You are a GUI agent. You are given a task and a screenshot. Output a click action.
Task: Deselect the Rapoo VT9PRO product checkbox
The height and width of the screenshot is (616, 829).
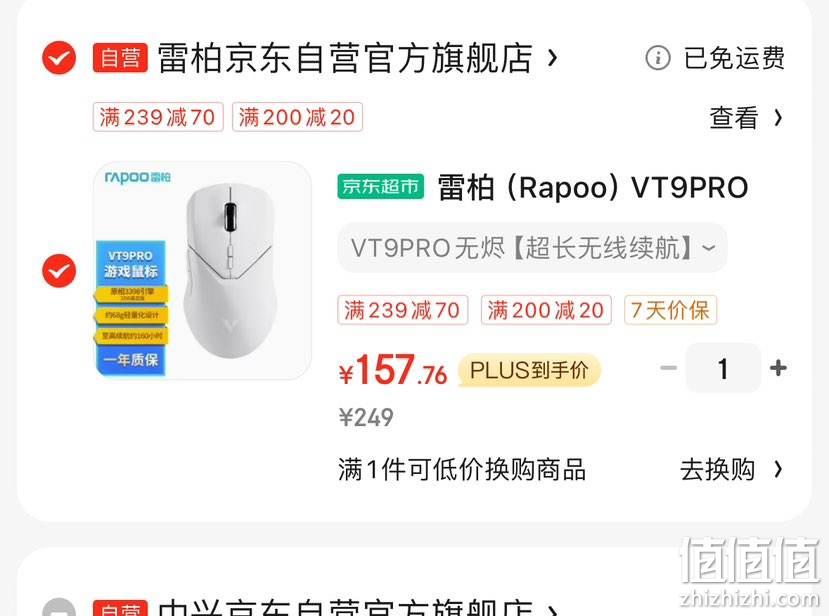point(59,271)
